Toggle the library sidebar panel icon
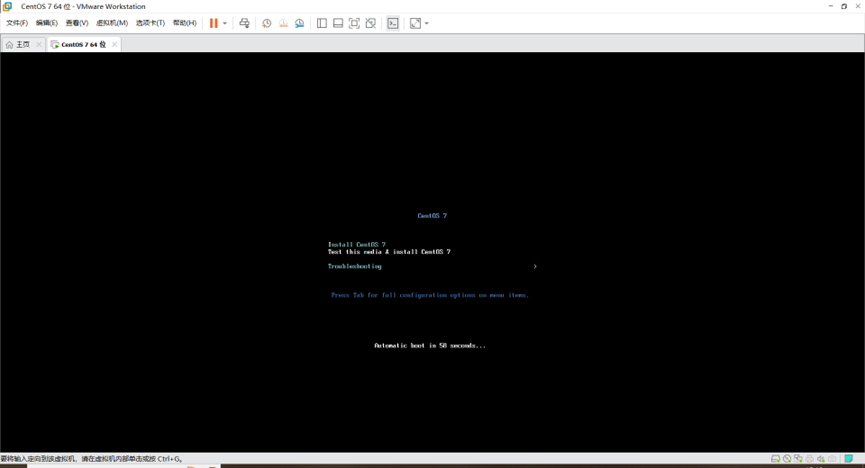 [x=322, y=23]
